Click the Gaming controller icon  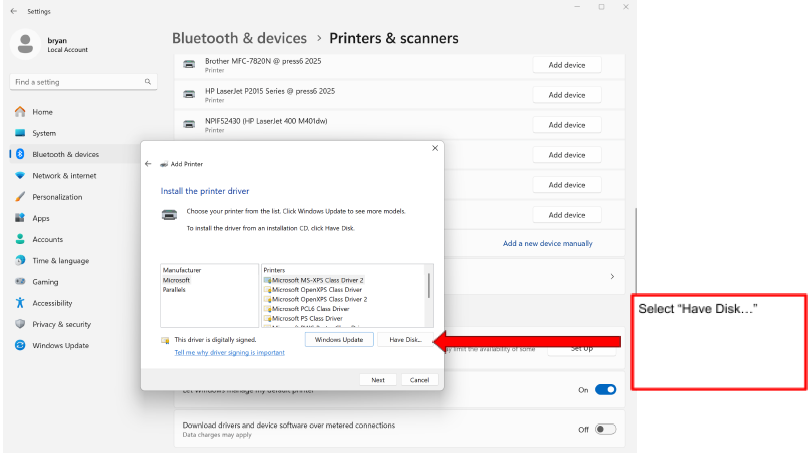20,281
